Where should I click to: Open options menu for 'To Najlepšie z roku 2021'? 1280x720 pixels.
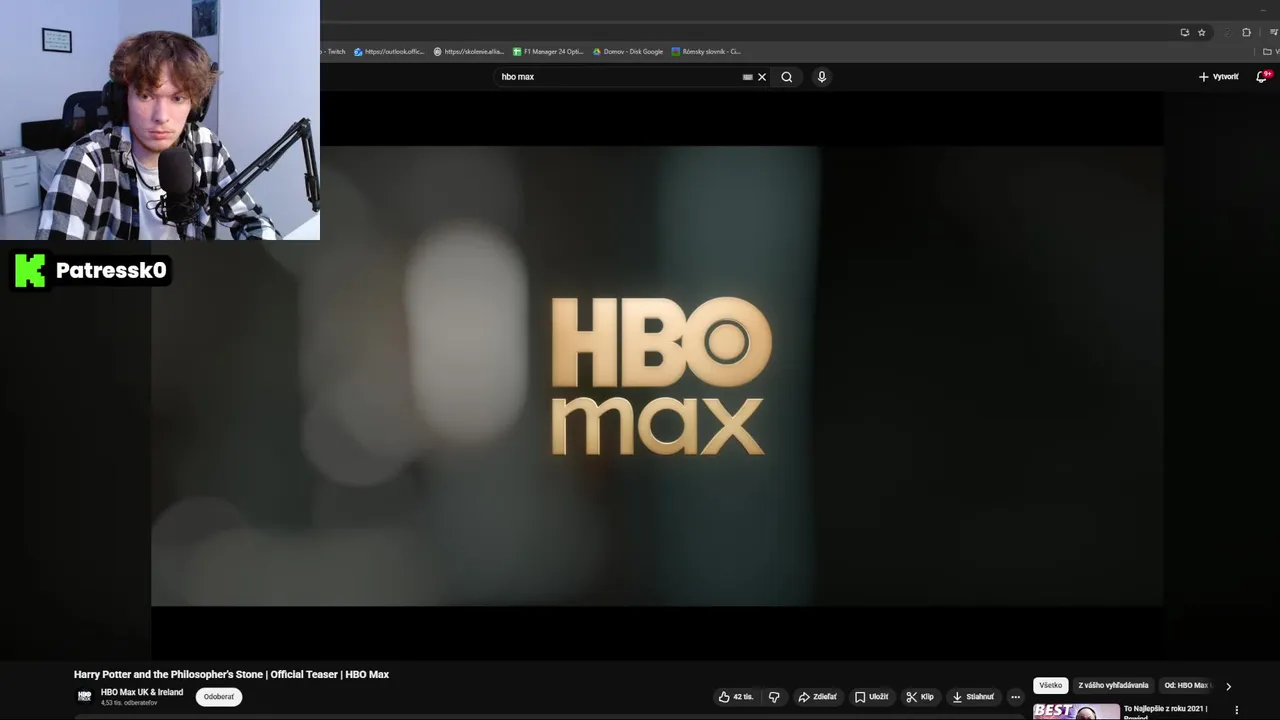point(1236,710)
